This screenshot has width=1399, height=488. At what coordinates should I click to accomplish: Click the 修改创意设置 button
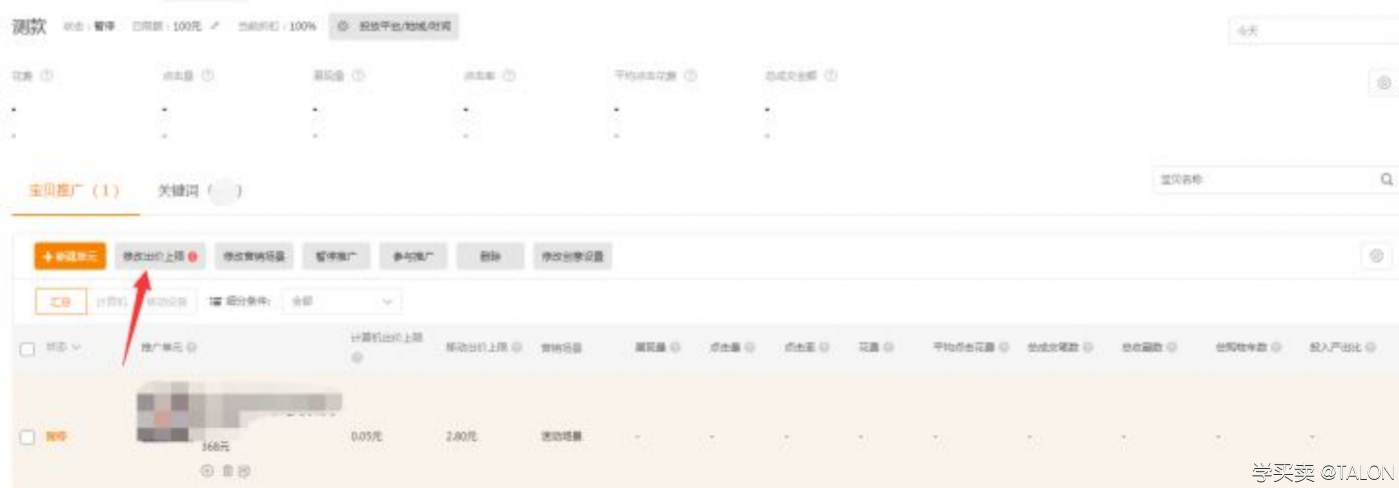pos(573,257)
